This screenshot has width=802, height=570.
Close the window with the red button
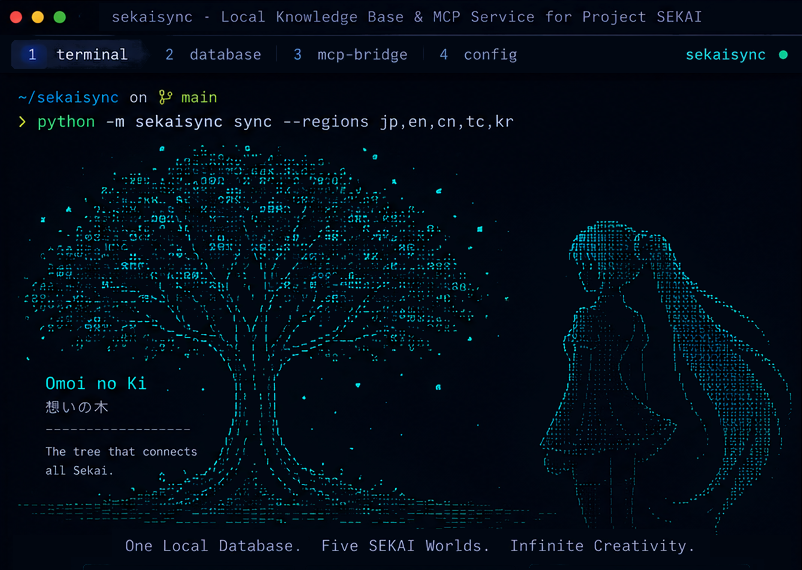(16, 17)
